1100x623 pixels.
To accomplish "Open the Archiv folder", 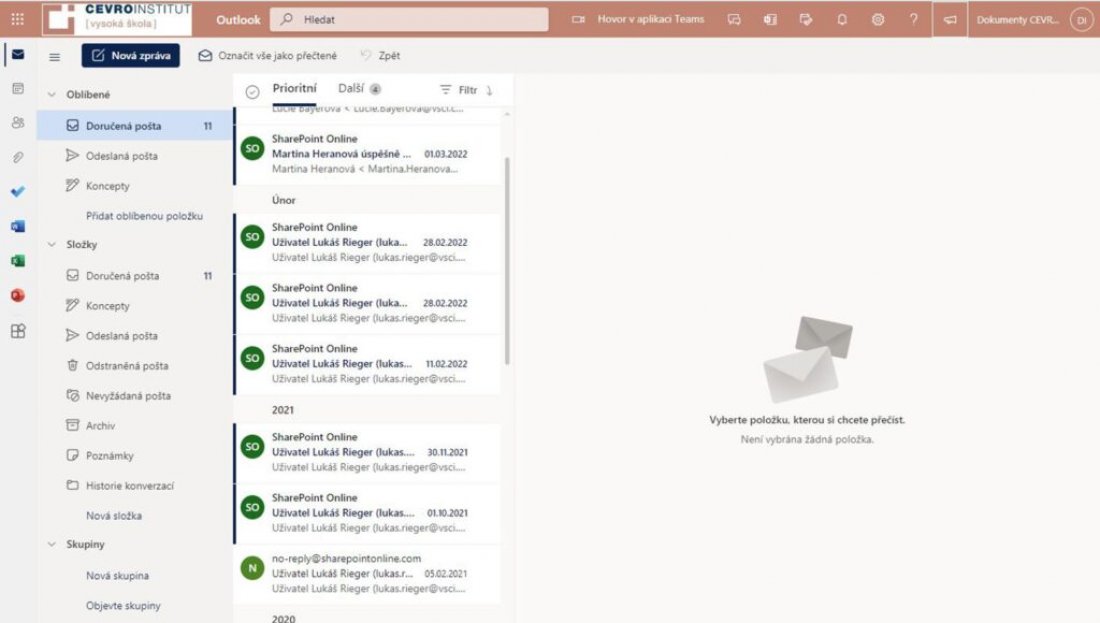I will [x=135, y=426].
